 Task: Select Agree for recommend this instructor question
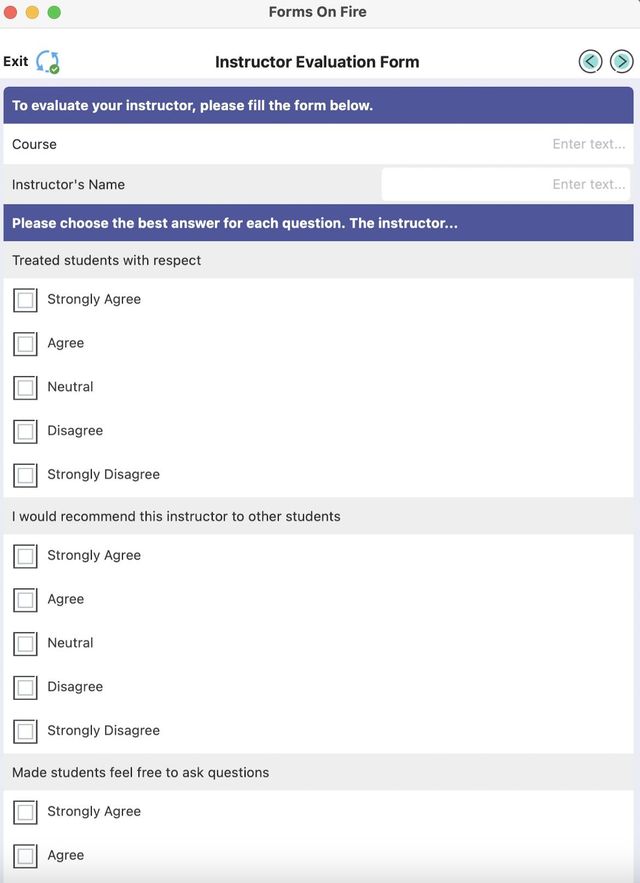pos(25,599)
